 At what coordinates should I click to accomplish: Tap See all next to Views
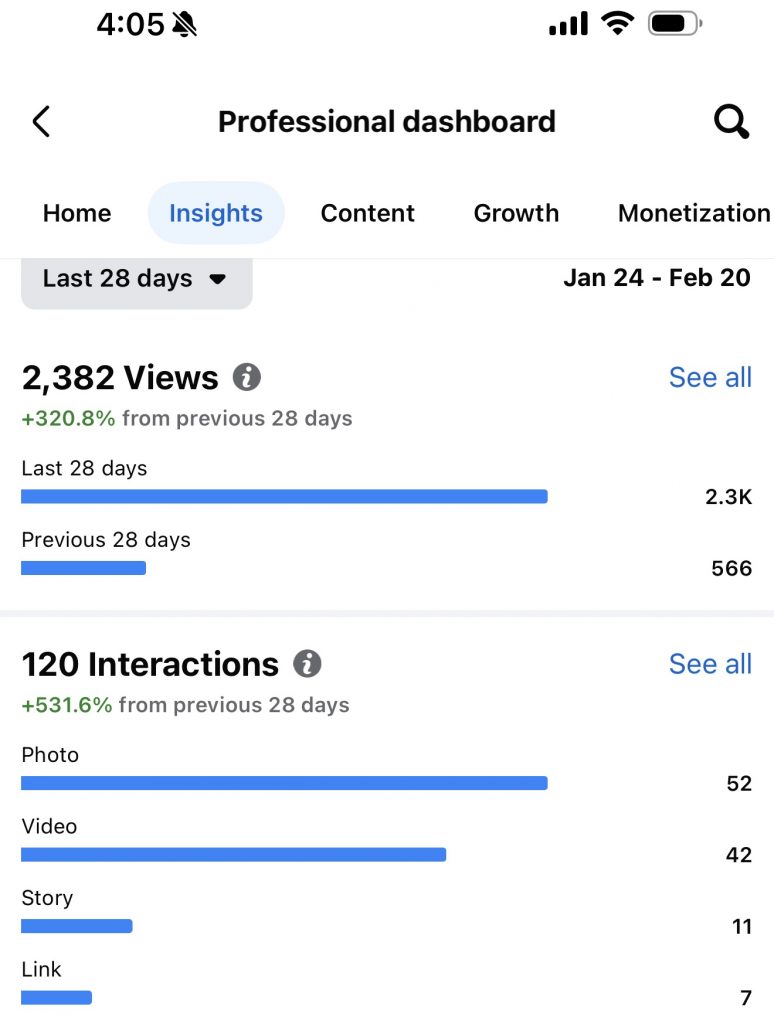coord(710,377)
